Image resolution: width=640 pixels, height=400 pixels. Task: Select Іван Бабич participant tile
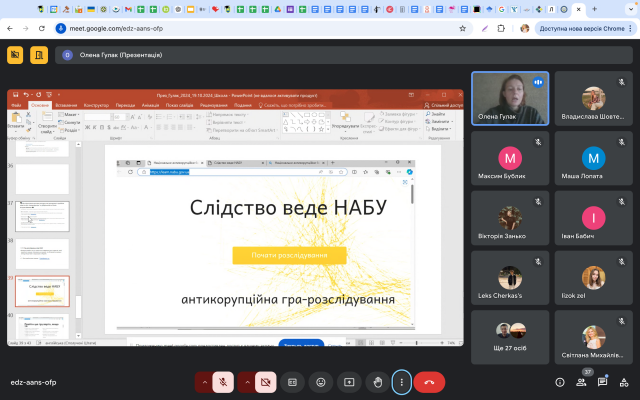click(593, 218)
